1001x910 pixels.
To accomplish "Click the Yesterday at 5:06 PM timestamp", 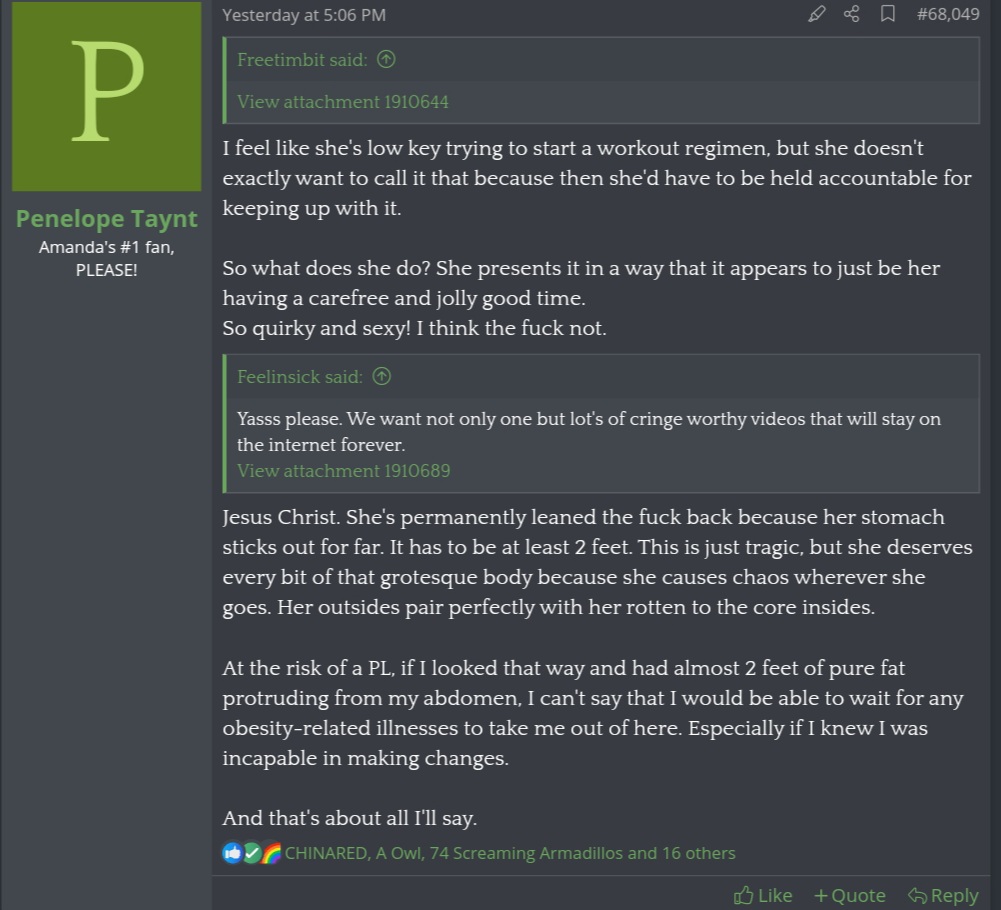I will coord(303,15).
